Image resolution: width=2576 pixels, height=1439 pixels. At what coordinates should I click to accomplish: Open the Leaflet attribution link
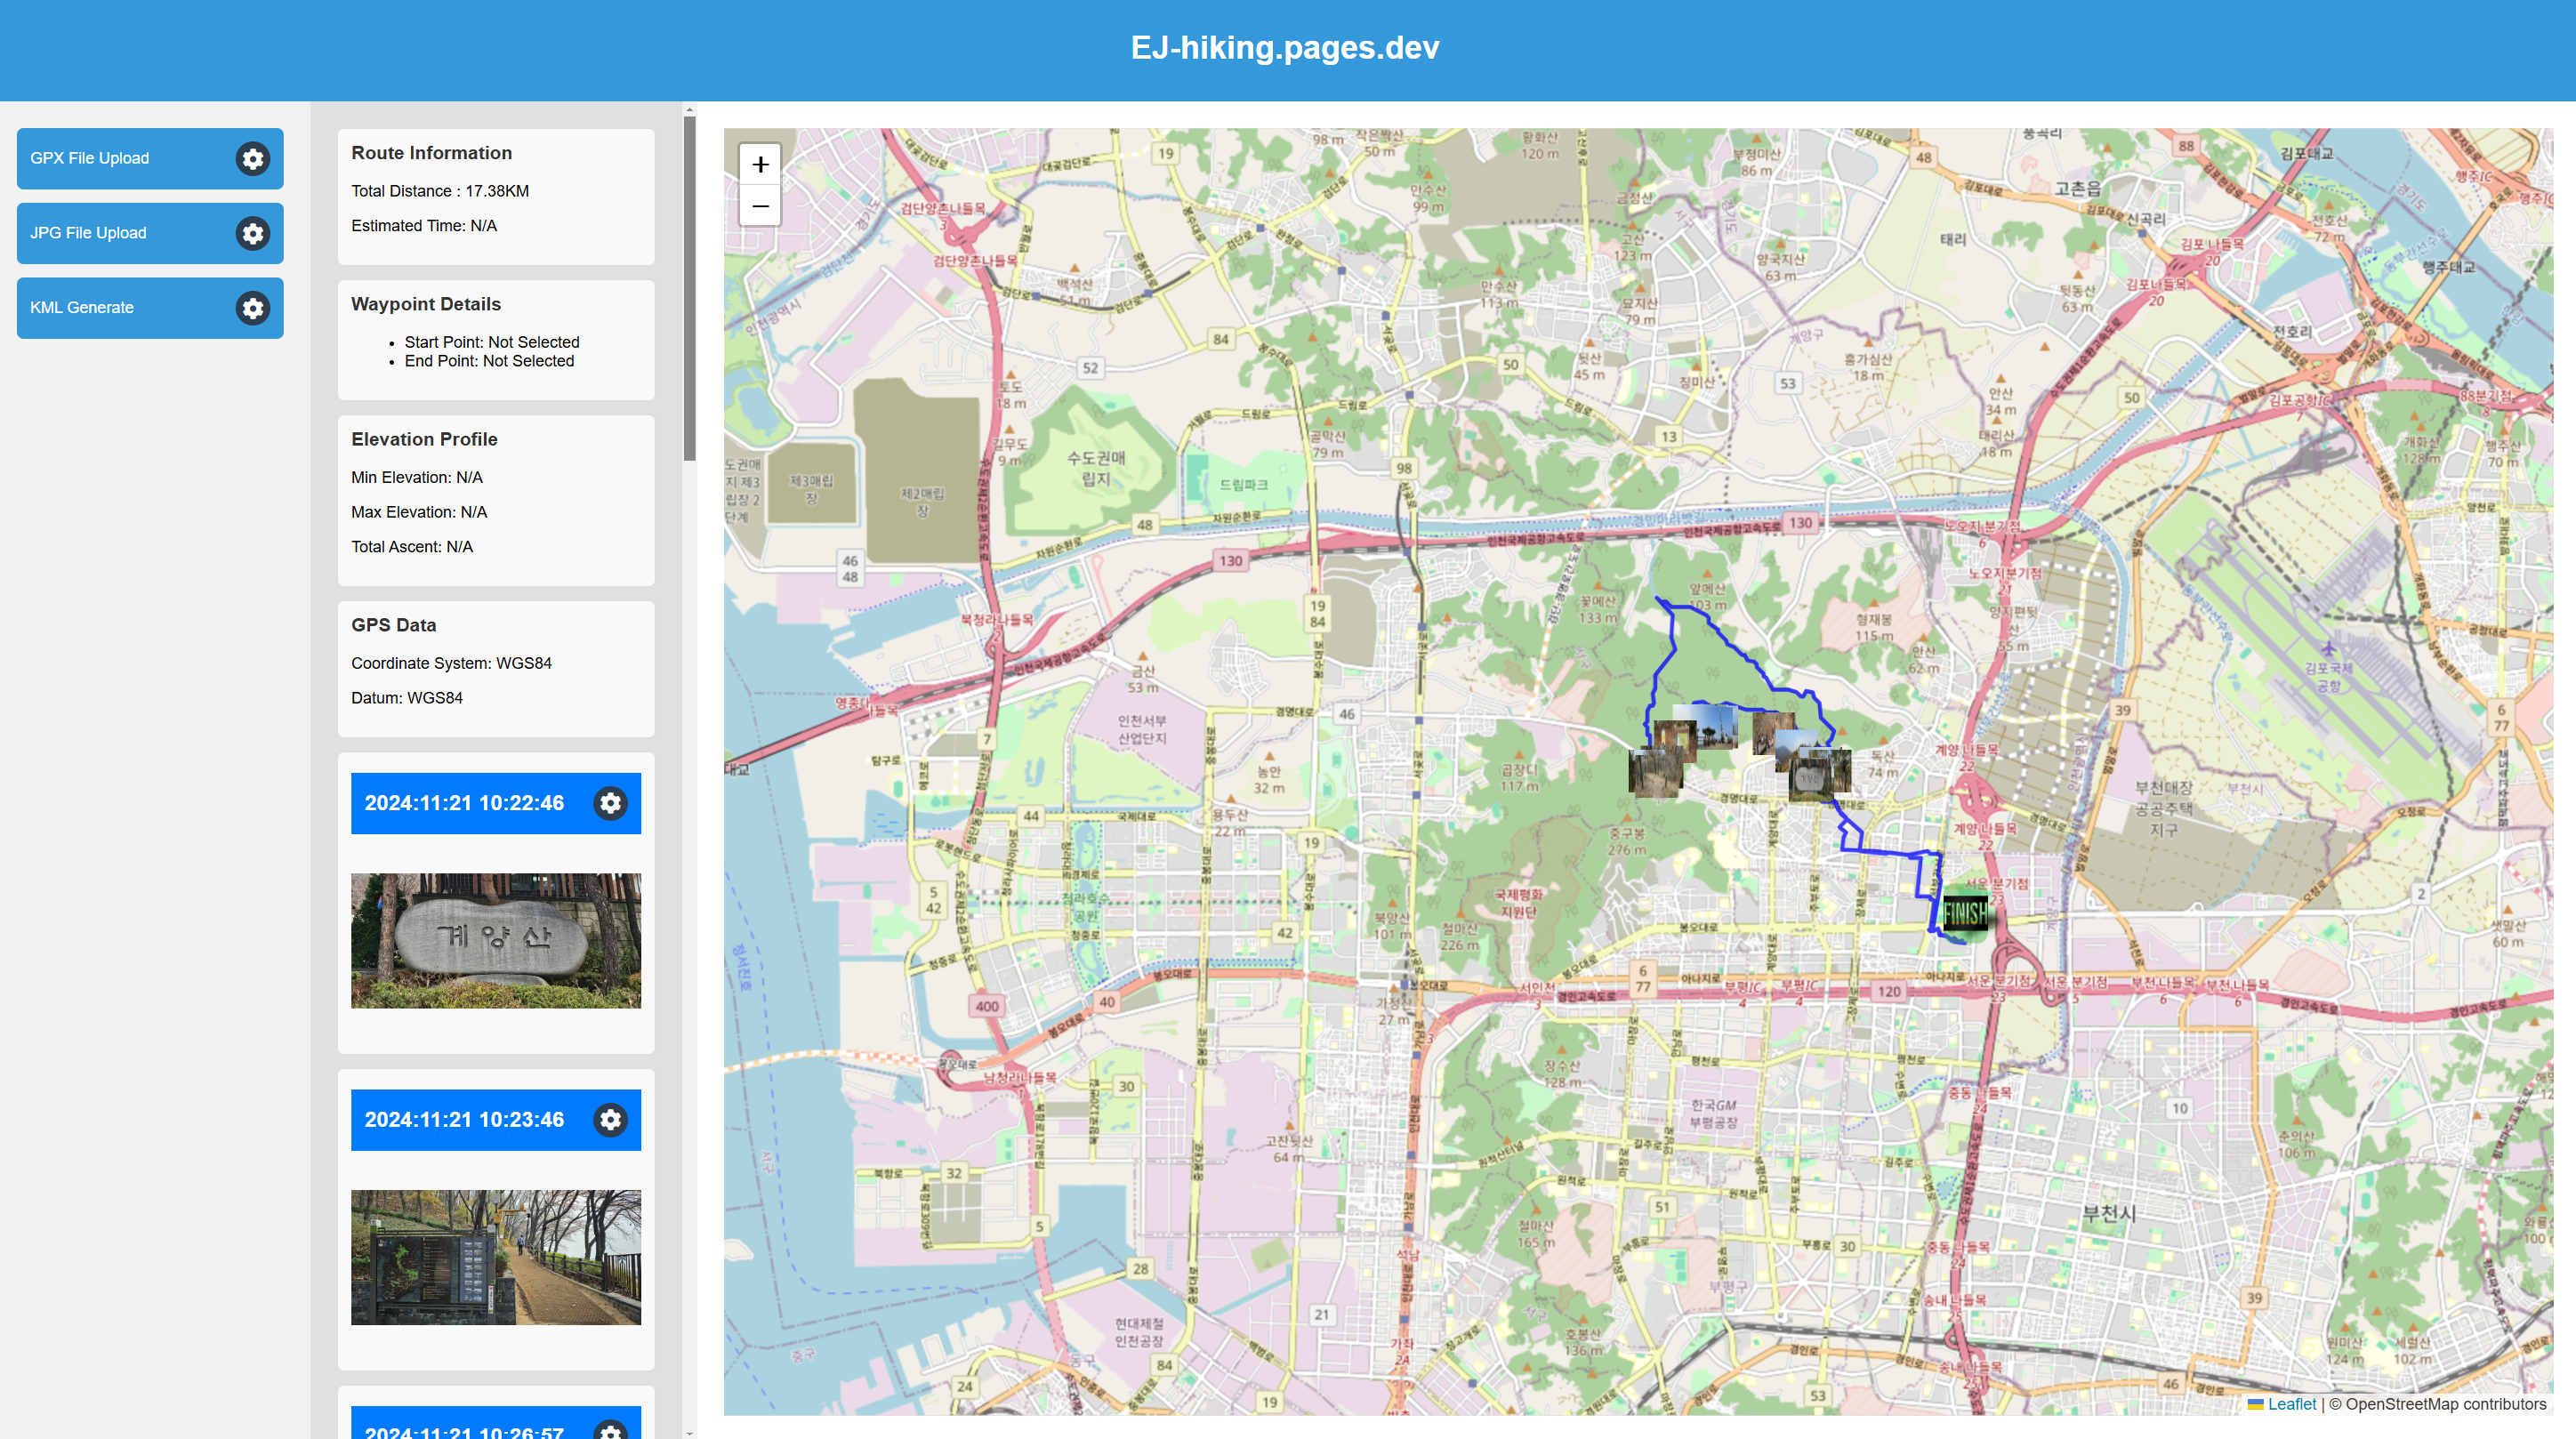pyautogui.click(x=2291, y=1404)
